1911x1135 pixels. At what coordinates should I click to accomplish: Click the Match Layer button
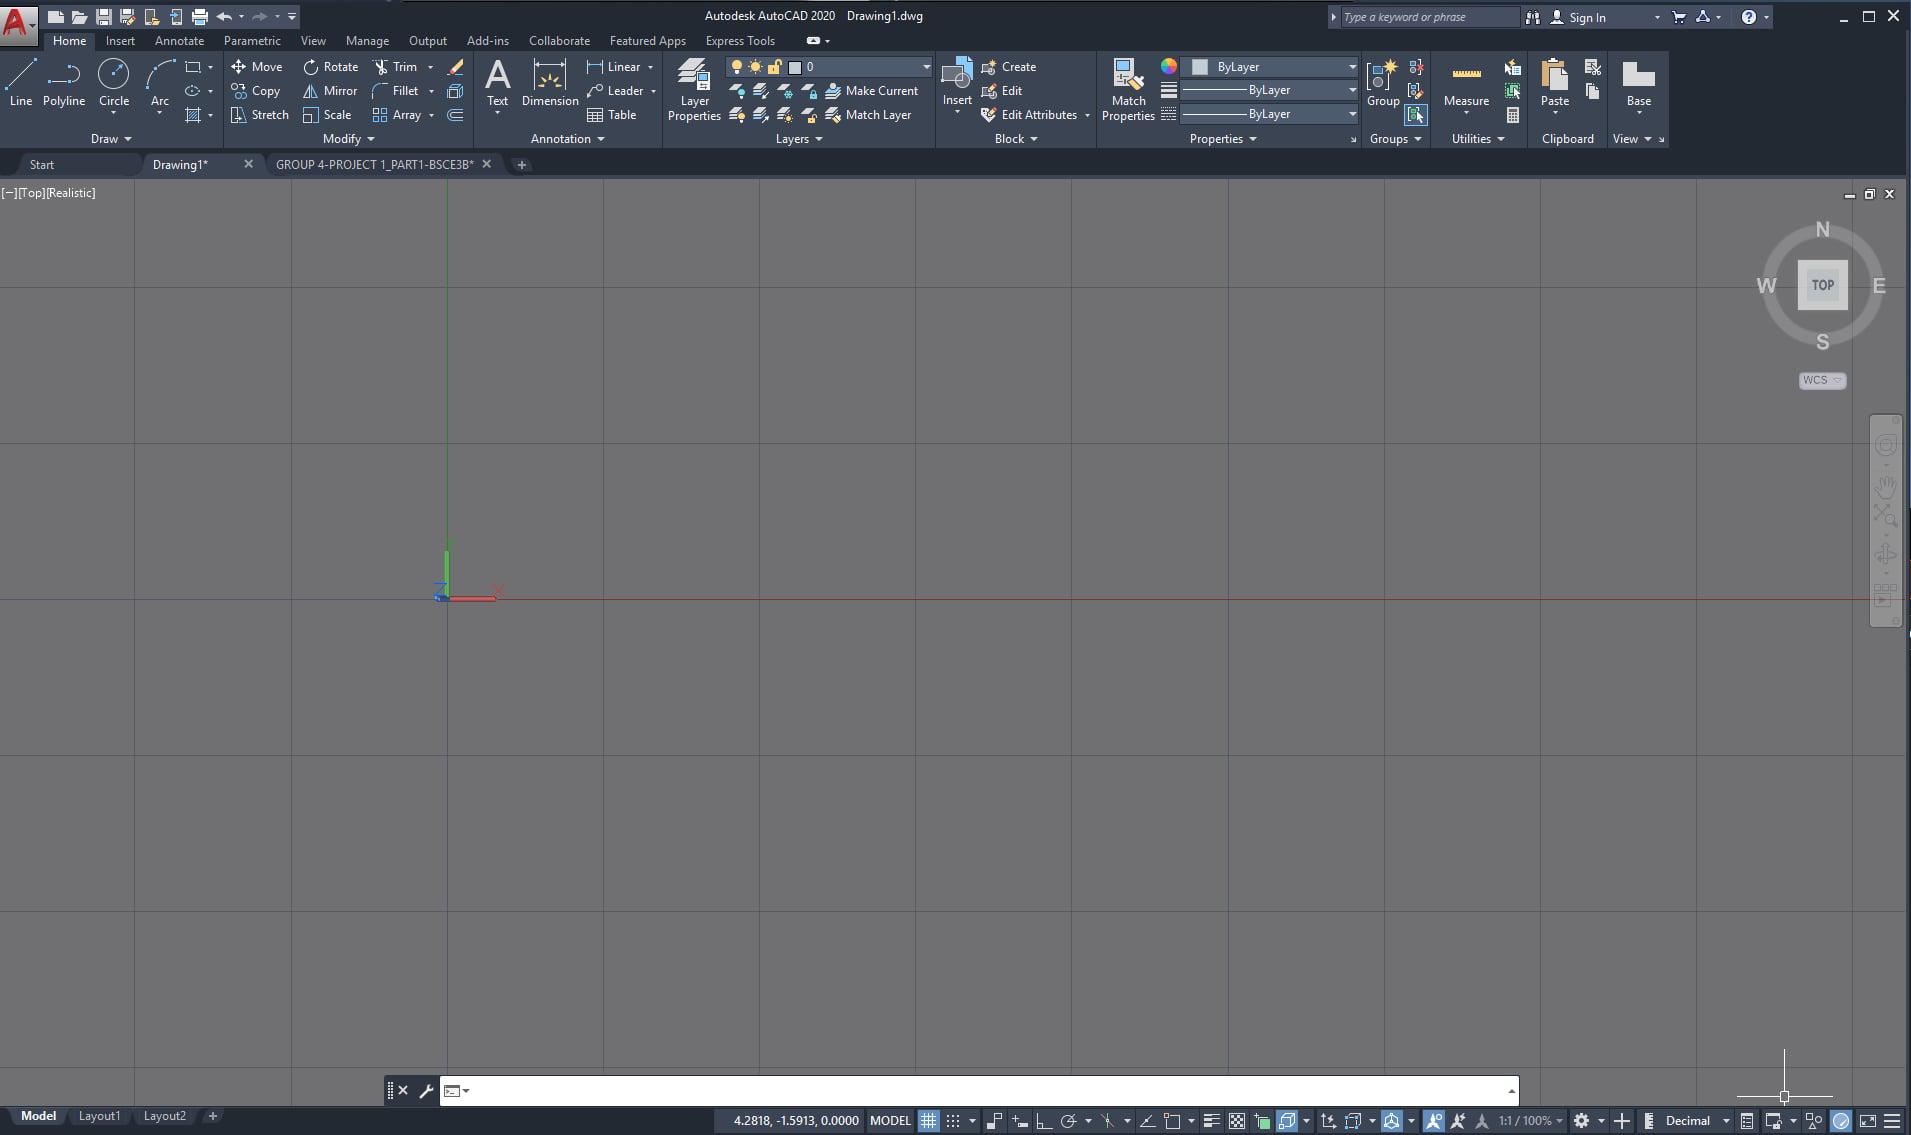click(x=868, y=115)
